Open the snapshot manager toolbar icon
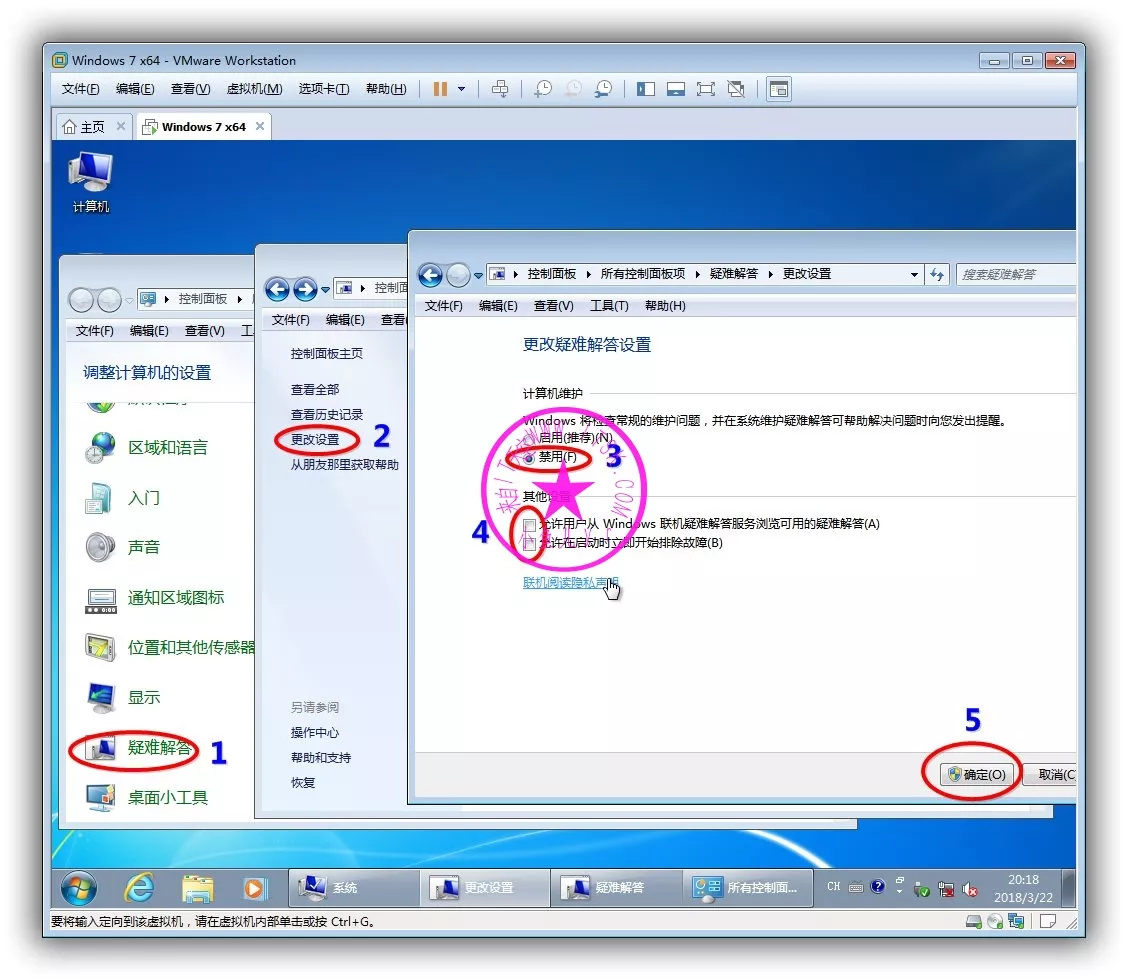The width and height of the screenshot is (1128, 980). [603, 89]
